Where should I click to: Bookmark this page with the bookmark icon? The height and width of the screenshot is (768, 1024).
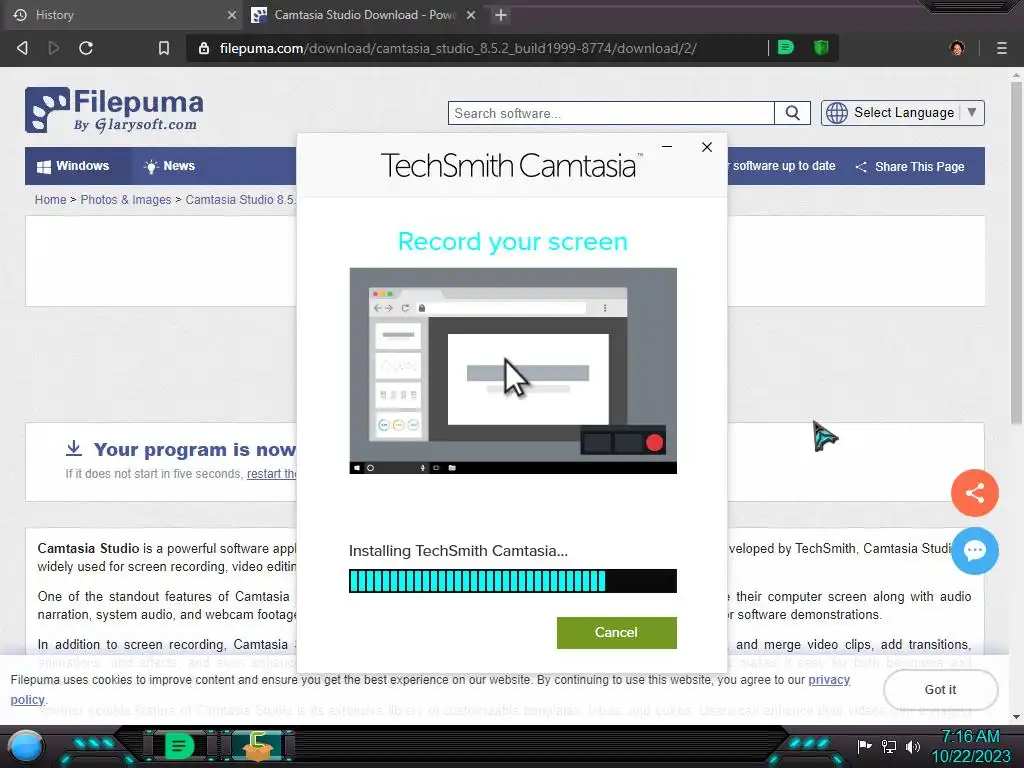164,48
